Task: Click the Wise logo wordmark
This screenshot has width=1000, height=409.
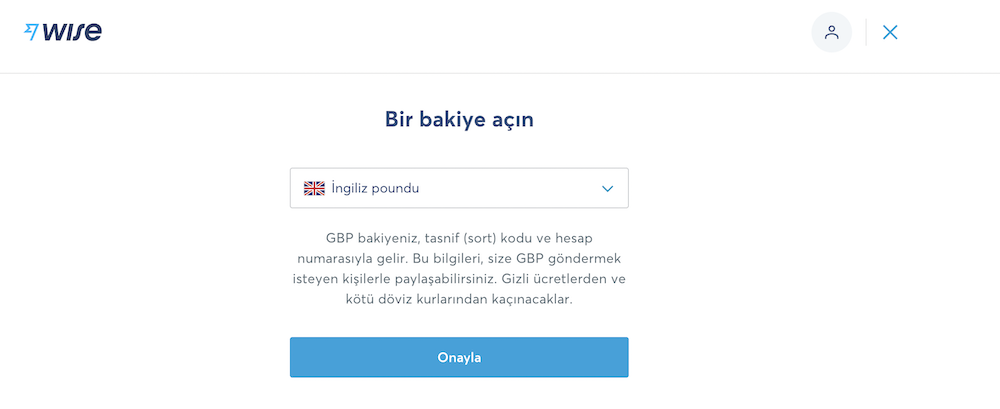Action: pos(72,32)
